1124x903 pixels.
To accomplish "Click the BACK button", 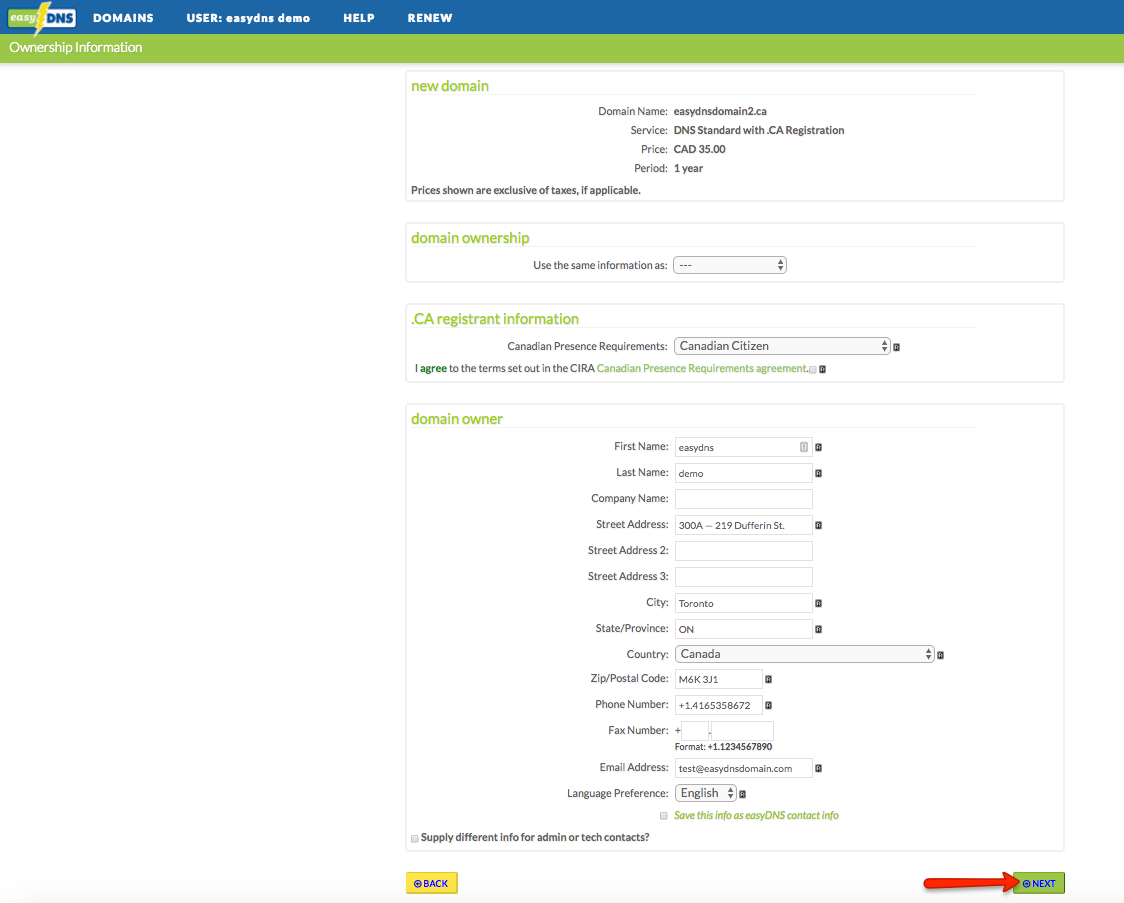I will pos(432,884).
